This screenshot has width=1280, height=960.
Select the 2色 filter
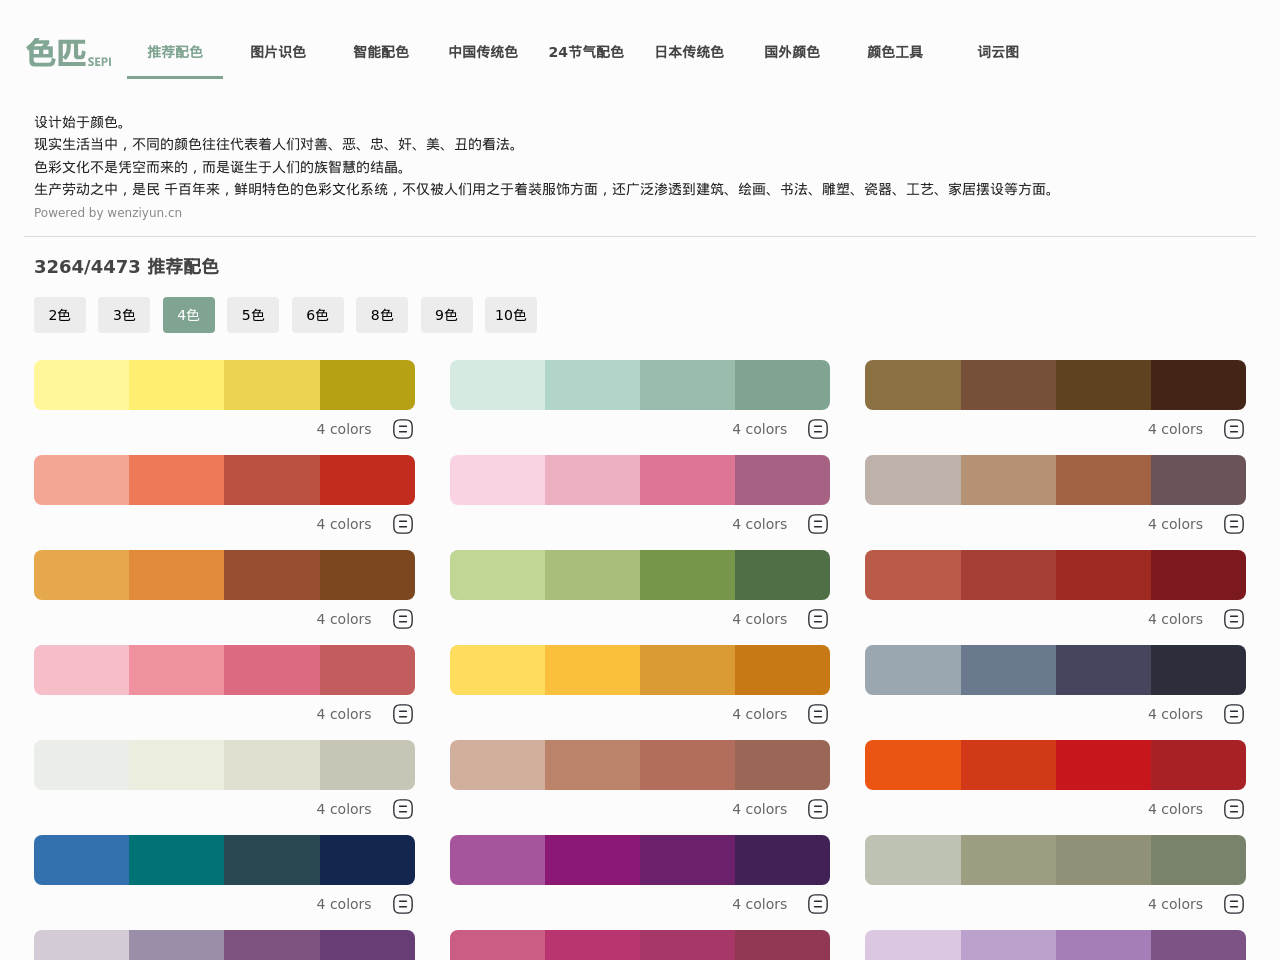60,315
